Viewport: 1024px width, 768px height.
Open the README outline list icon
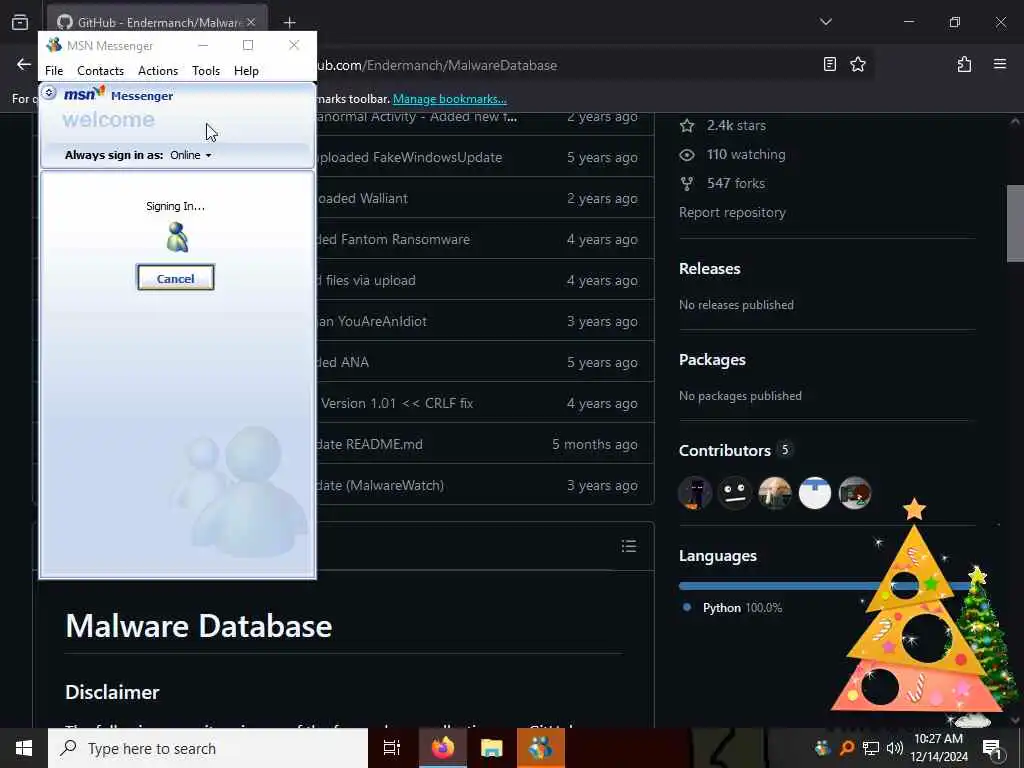tap(628, 546)
